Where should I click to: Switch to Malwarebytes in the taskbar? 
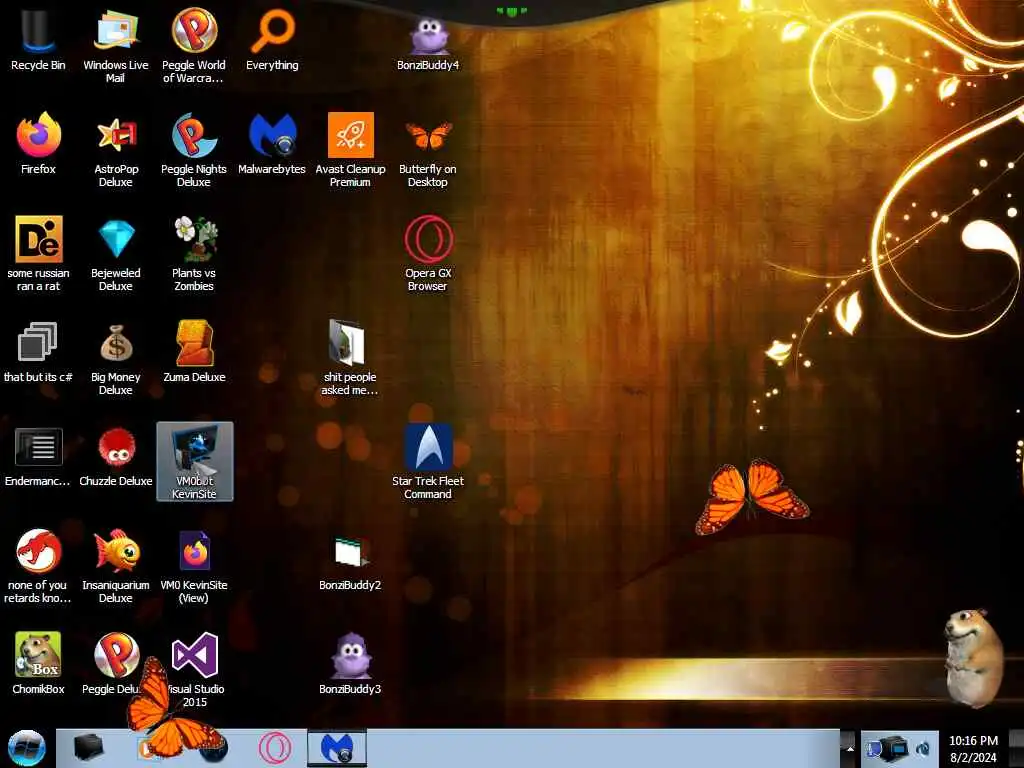[337, 748]
